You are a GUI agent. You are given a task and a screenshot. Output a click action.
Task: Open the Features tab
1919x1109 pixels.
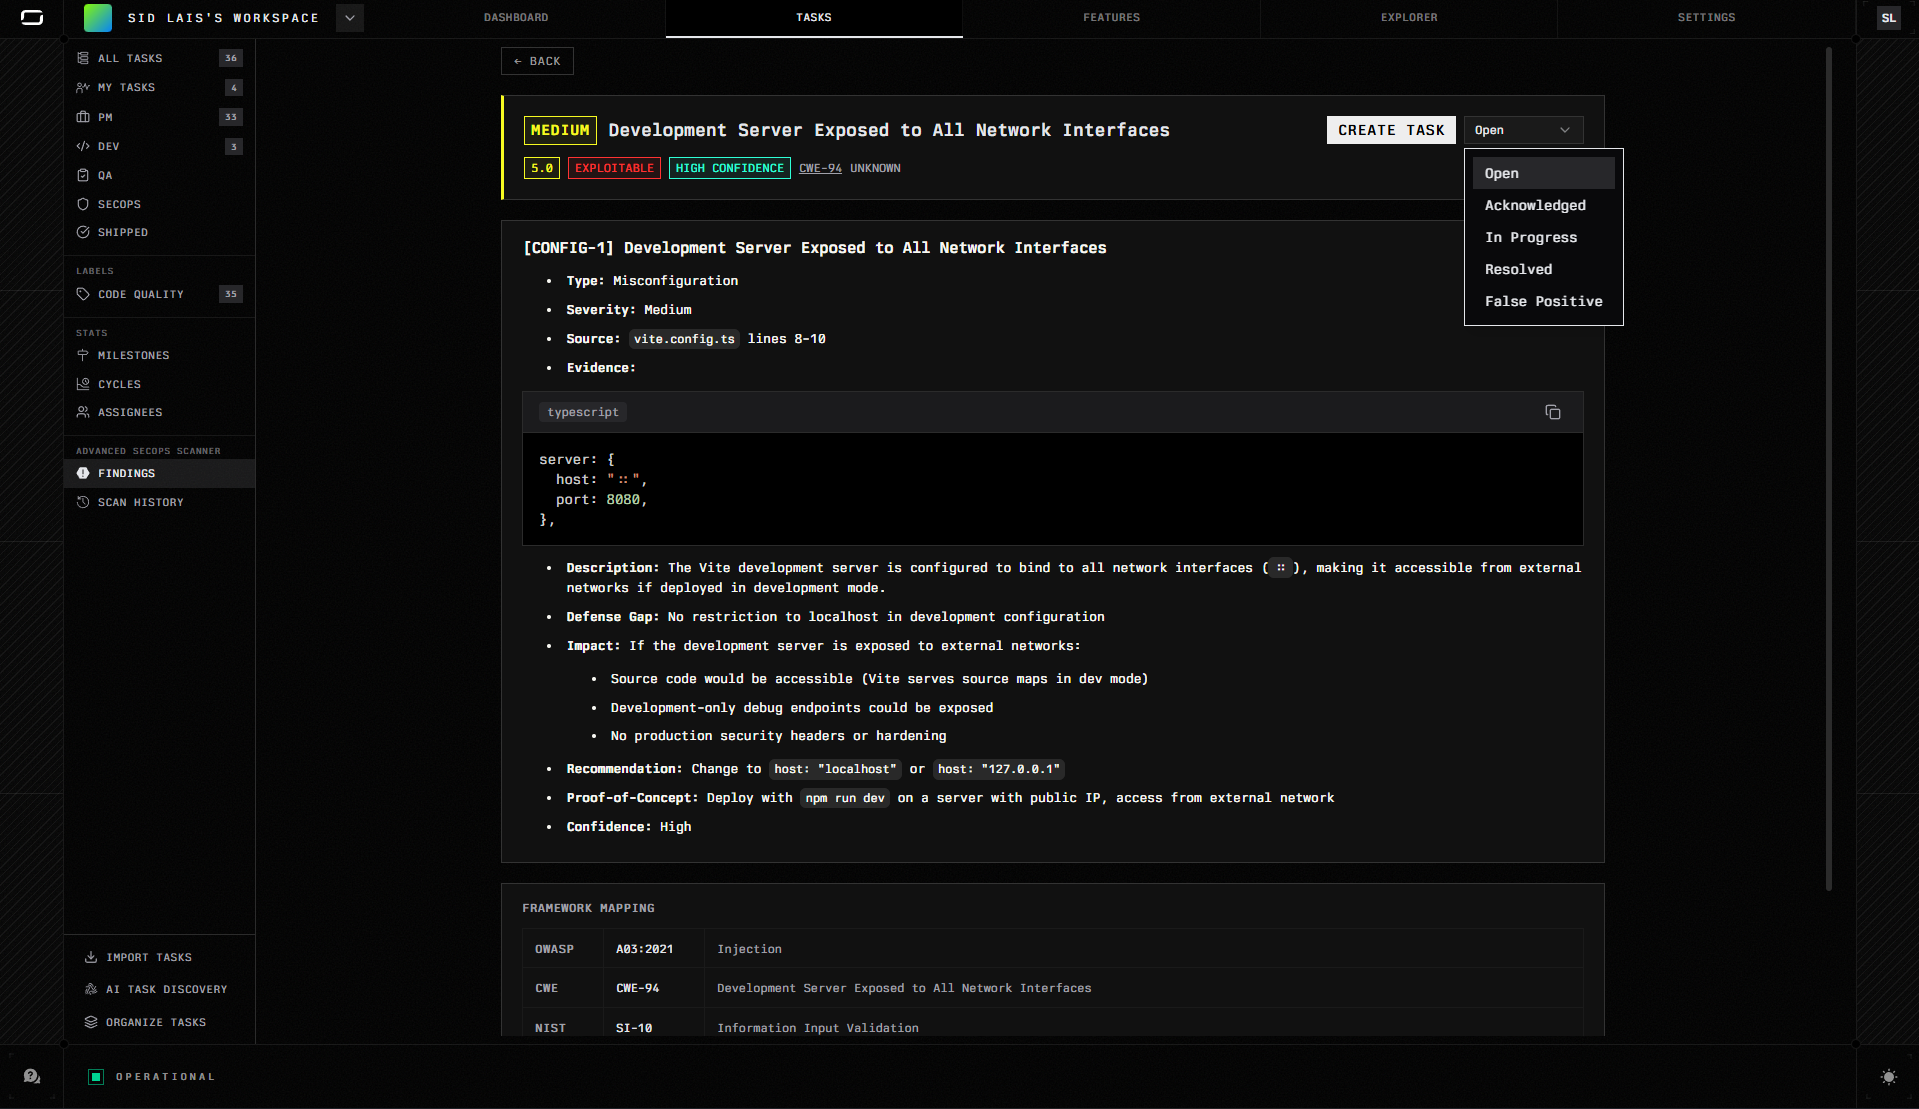1111,18
